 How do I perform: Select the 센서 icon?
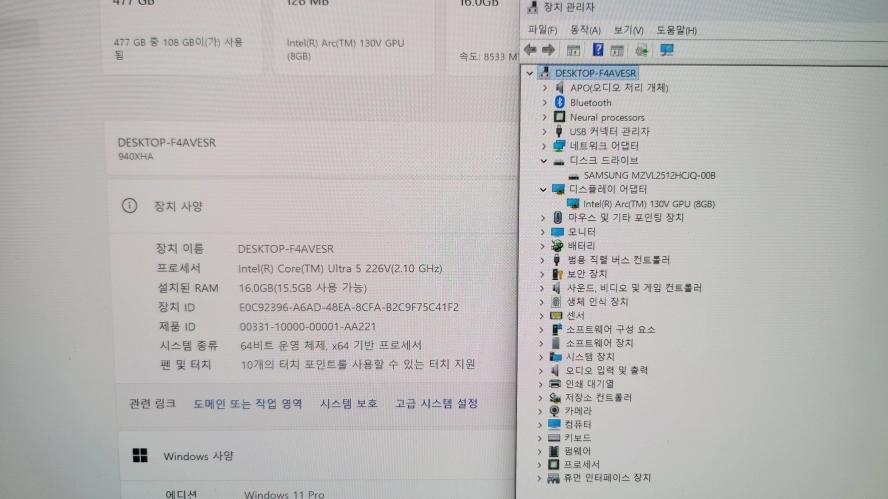[556, 315]
